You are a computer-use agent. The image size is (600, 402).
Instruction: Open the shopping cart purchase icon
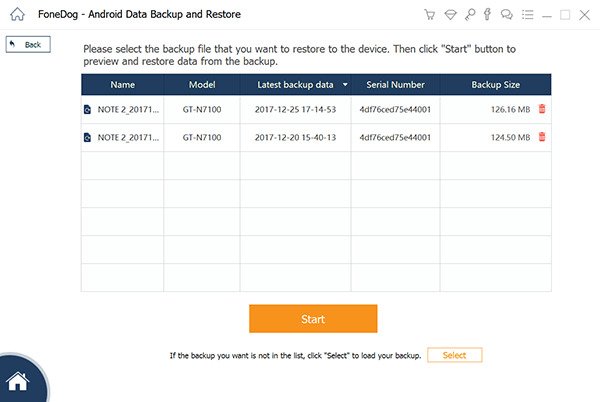point(429,15)
